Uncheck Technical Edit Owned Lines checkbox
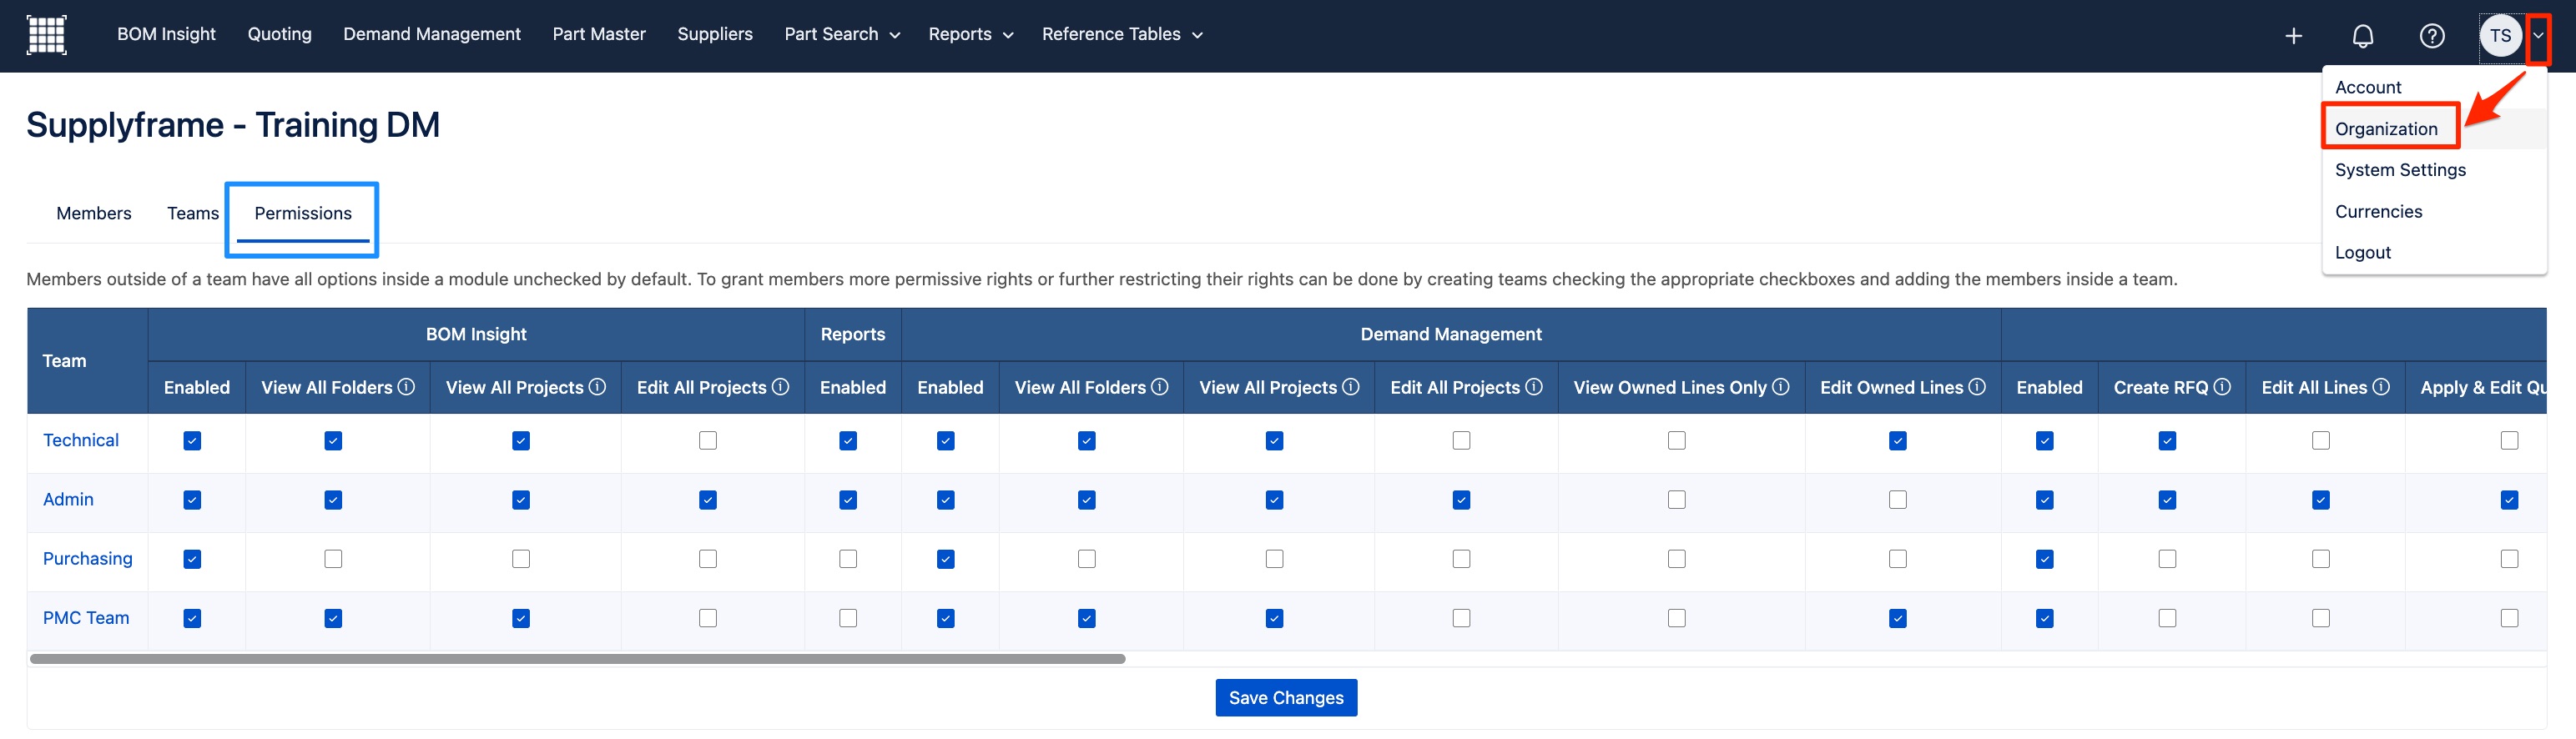The image size is (2576, 739). pyautogui.click(x=1898, y=441)
